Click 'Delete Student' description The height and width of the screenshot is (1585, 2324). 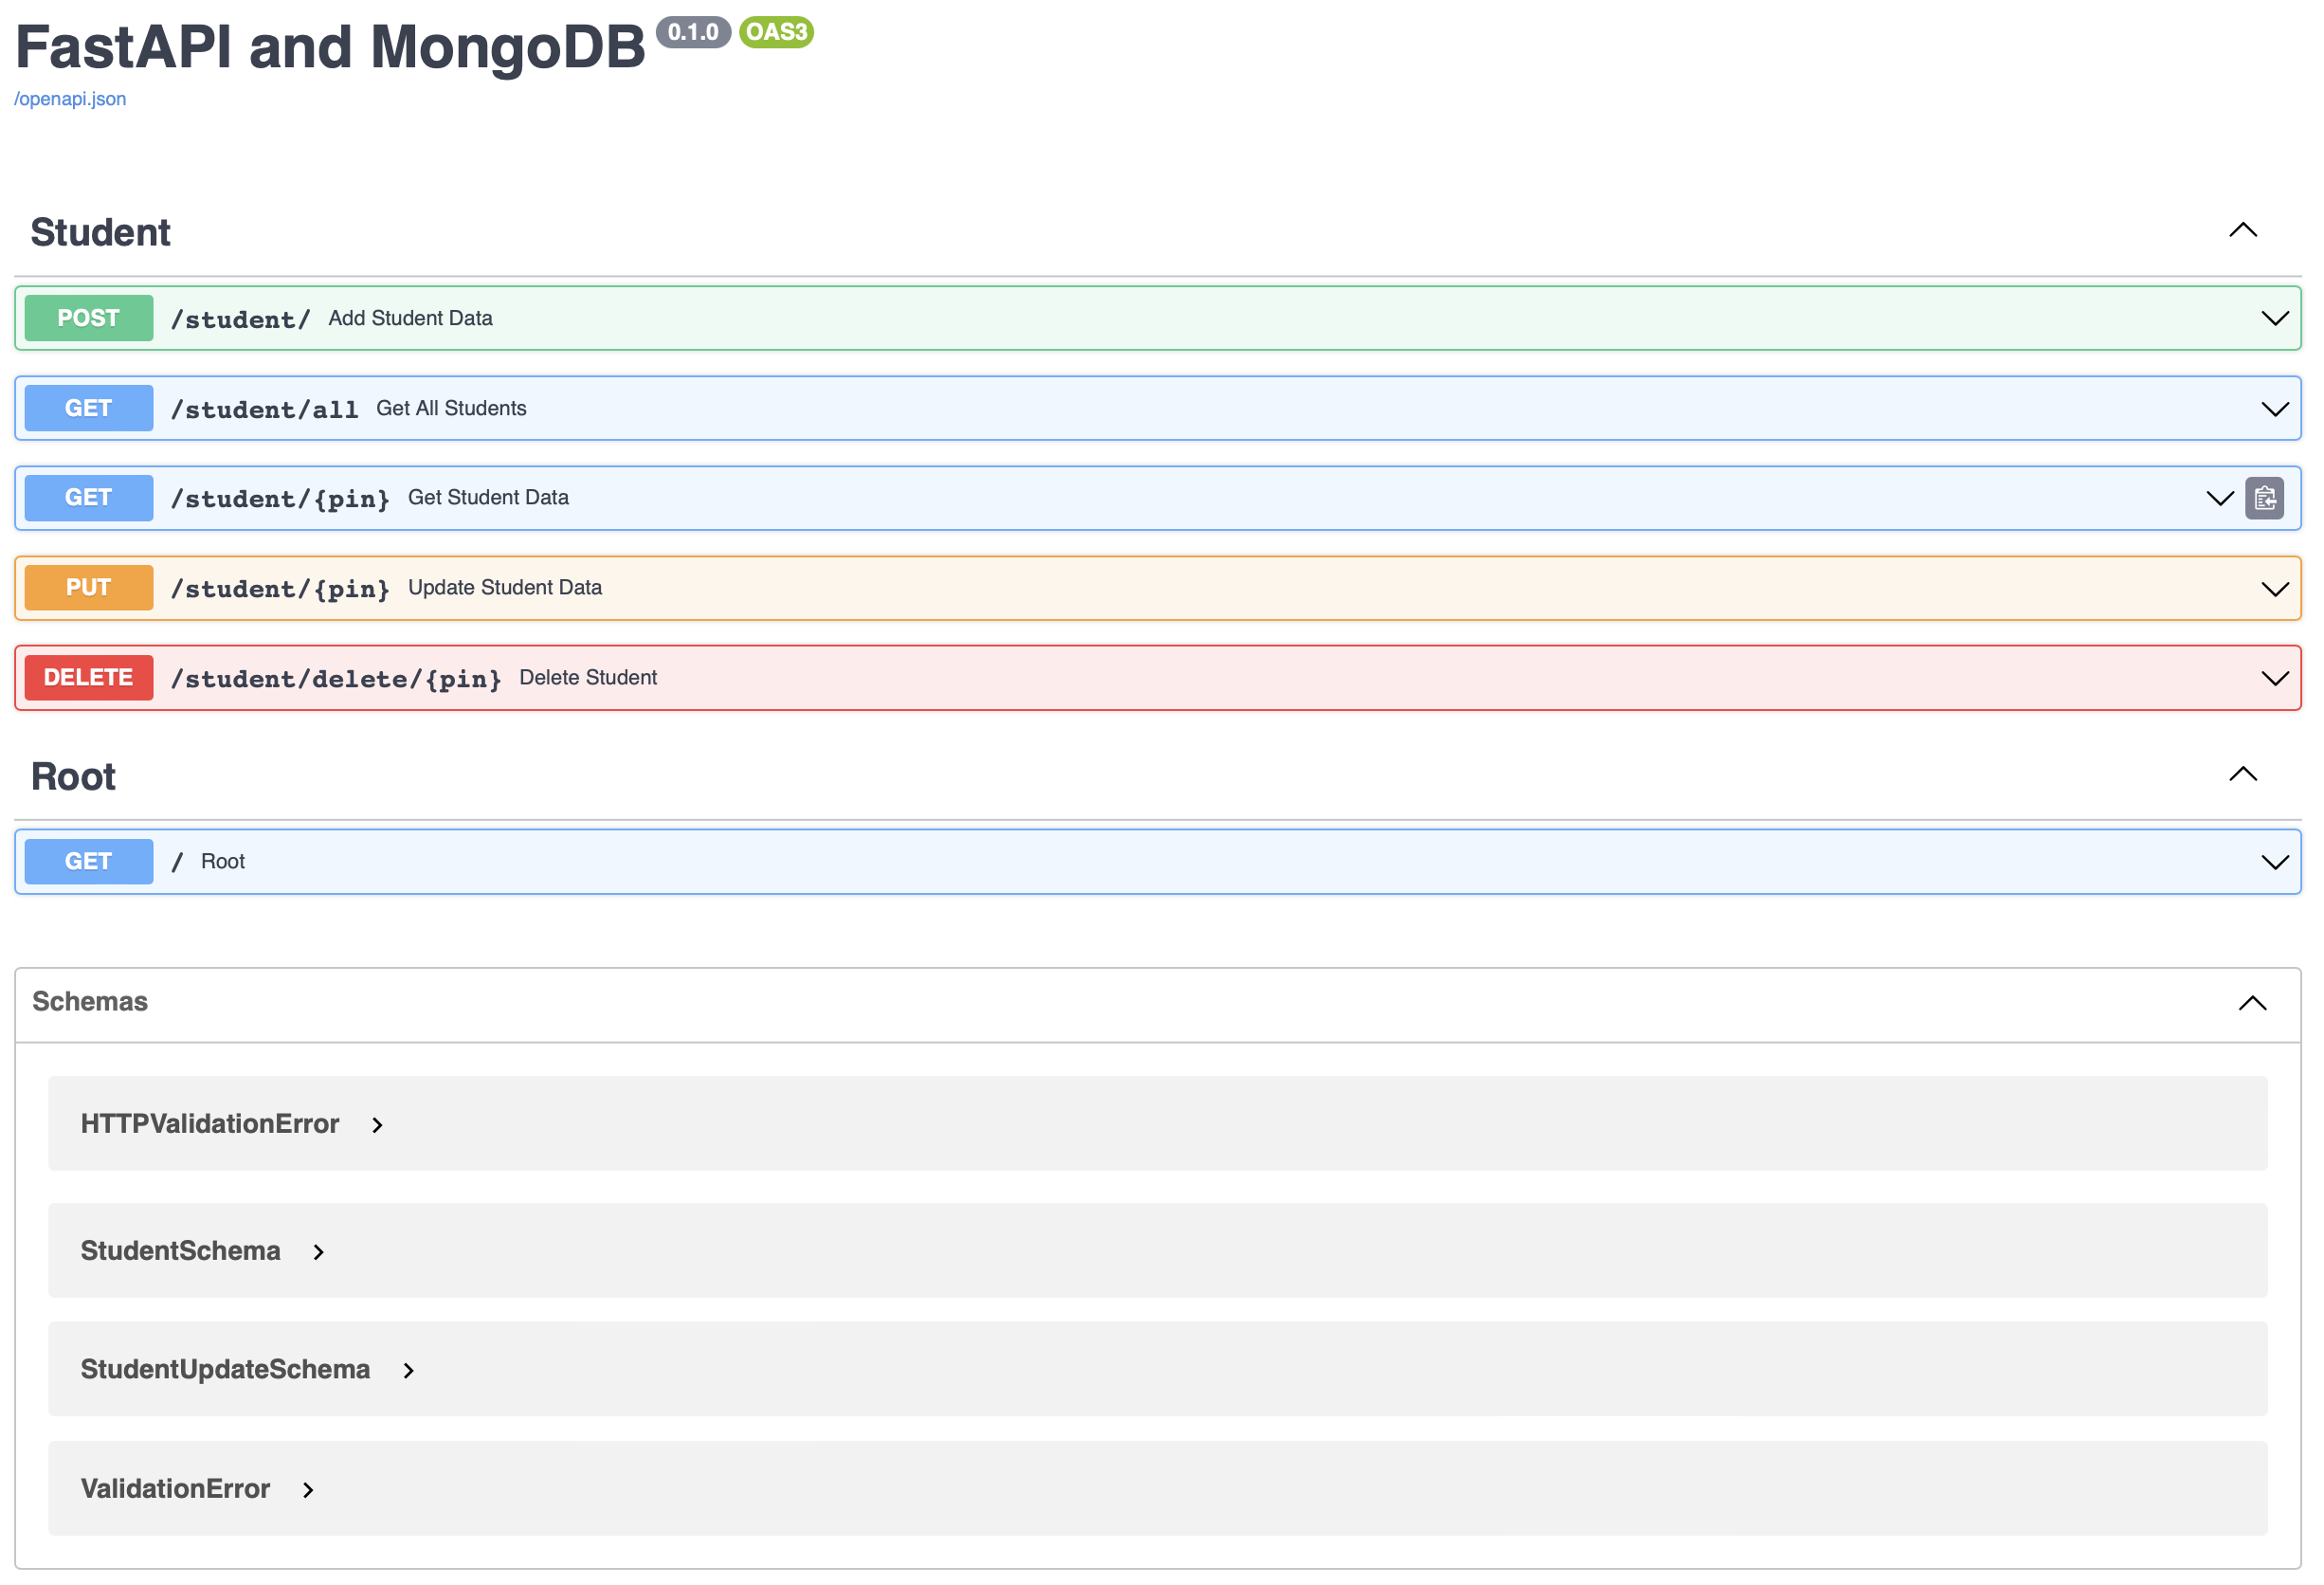pos(588,677)
